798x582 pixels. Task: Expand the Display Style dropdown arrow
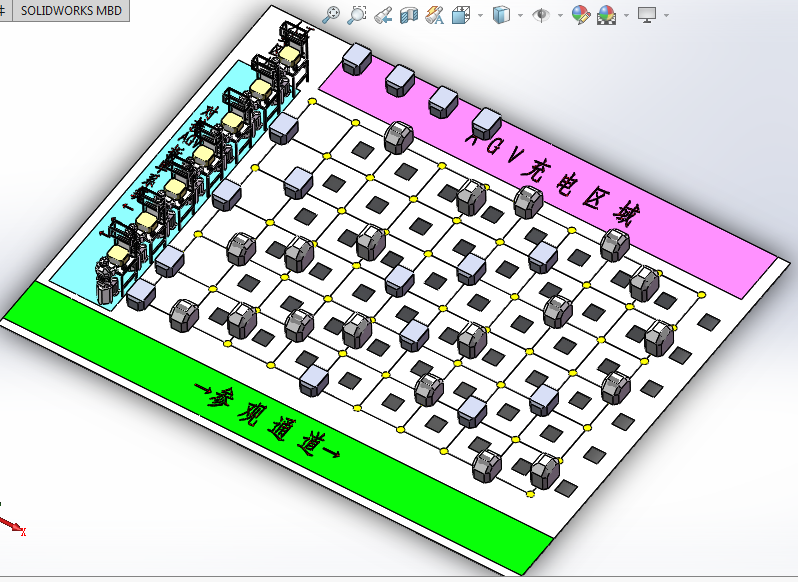[x=520, y=16]
